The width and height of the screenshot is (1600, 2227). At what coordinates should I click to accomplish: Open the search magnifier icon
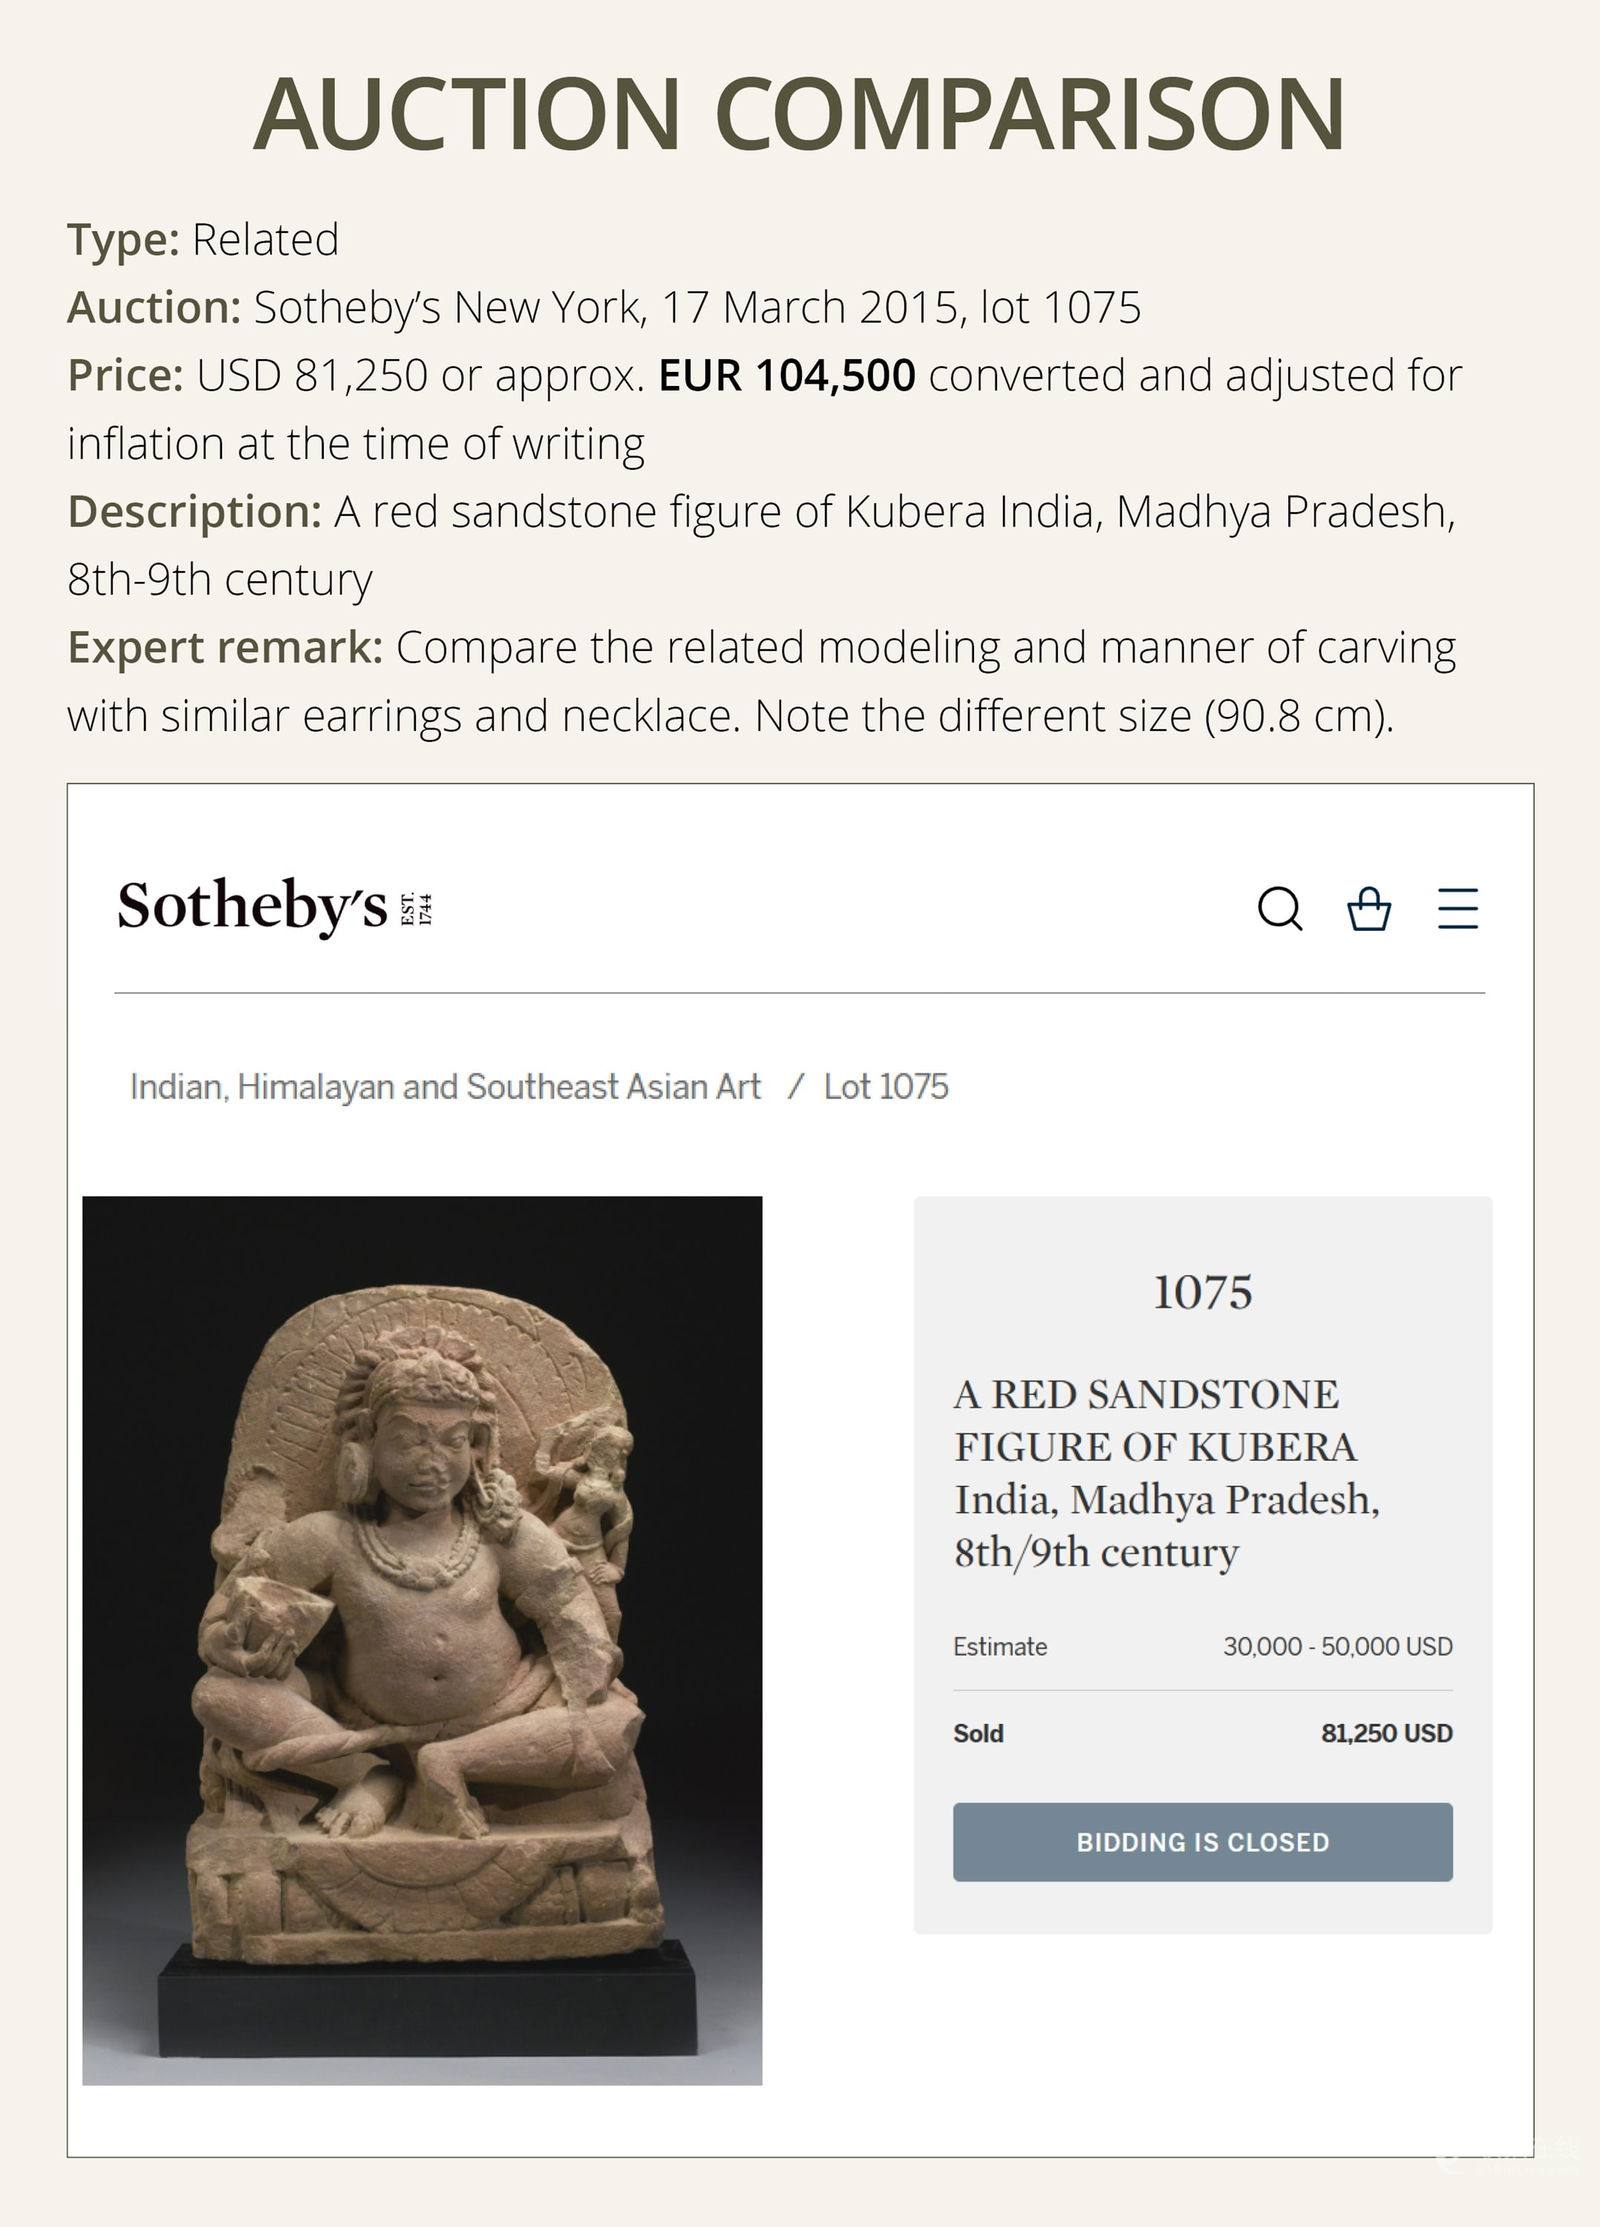1280,909
